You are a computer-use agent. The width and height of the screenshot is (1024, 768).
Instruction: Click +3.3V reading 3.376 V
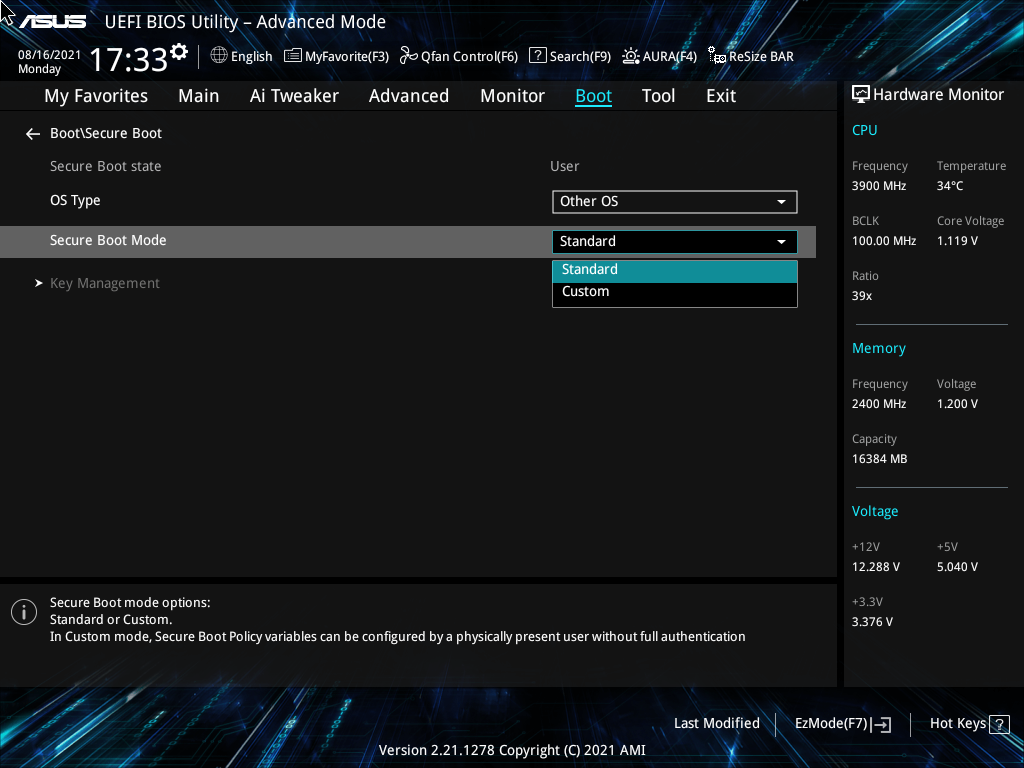pyautogui.click(x=872, y=622)
